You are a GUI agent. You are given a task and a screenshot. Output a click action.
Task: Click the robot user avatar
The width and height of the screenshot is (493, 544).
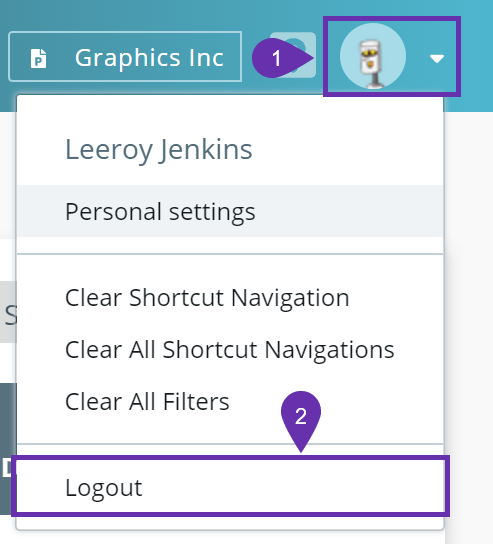(373, 56)
